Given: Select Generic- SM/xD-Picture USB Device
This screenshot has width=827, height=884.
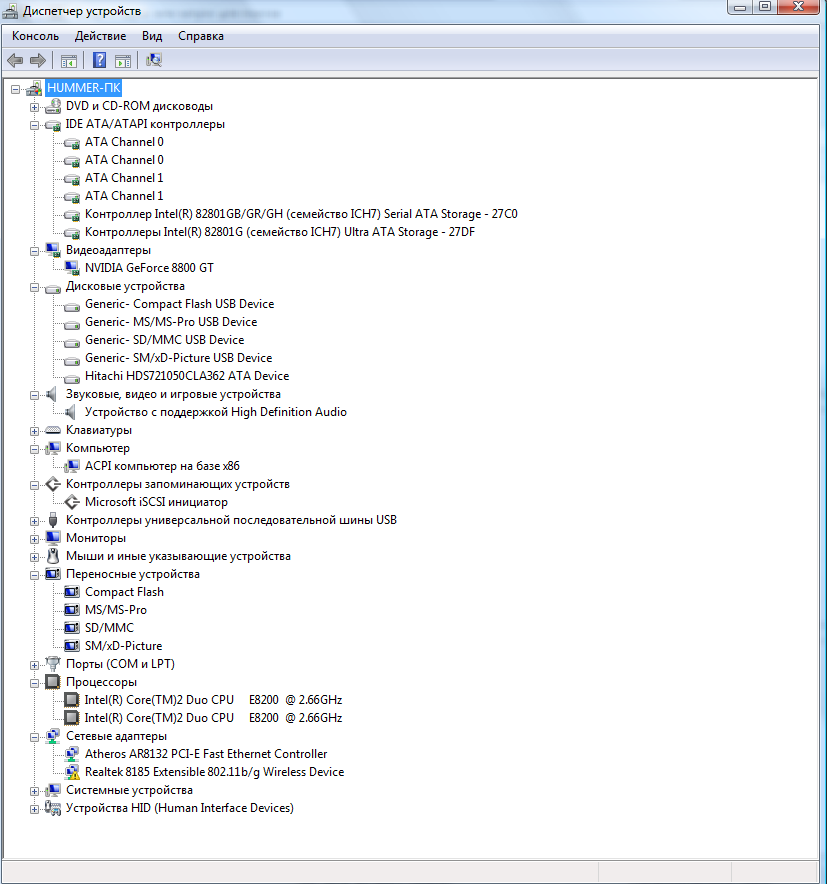Looking at the screenshot, I should coord(178,358).
